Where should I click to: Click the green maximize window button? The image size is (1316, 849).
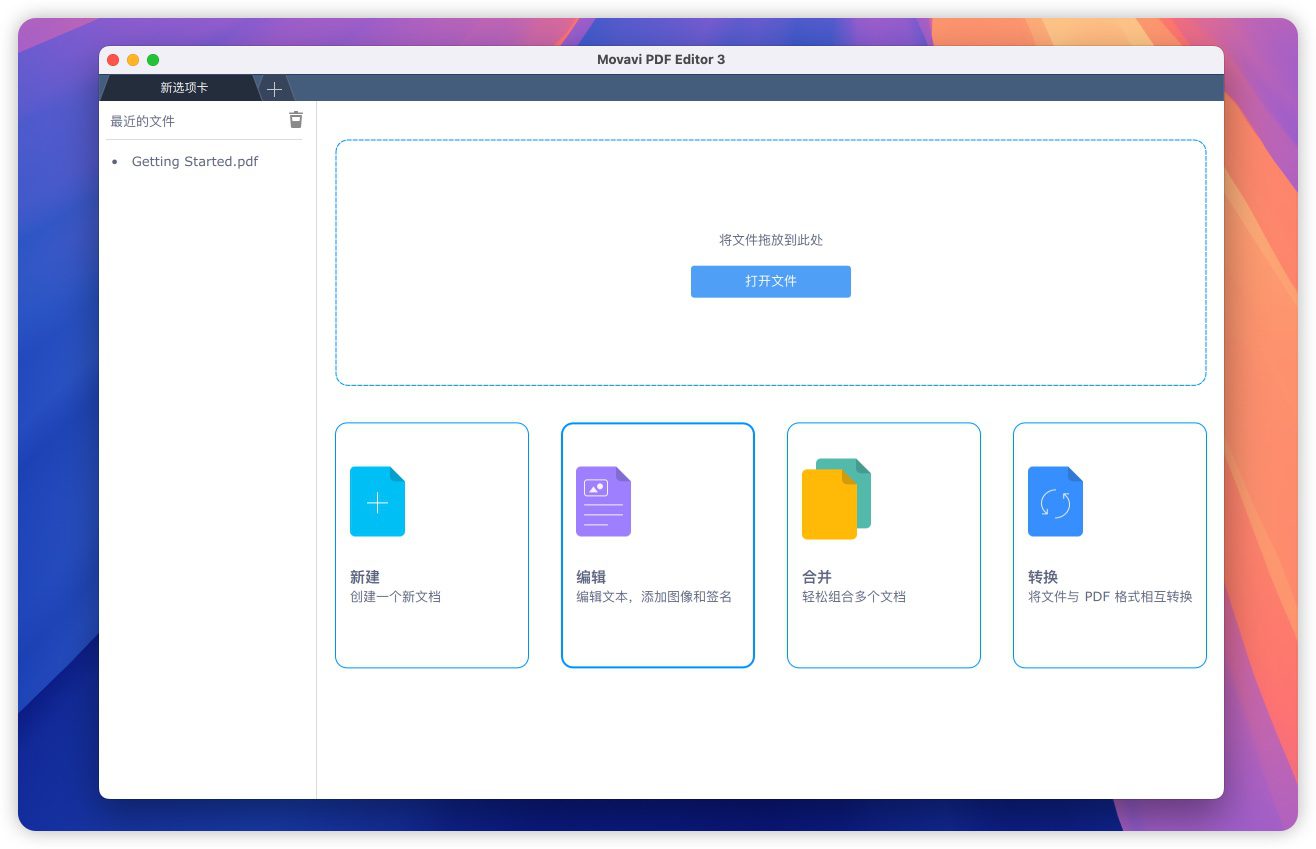[153, 60]
